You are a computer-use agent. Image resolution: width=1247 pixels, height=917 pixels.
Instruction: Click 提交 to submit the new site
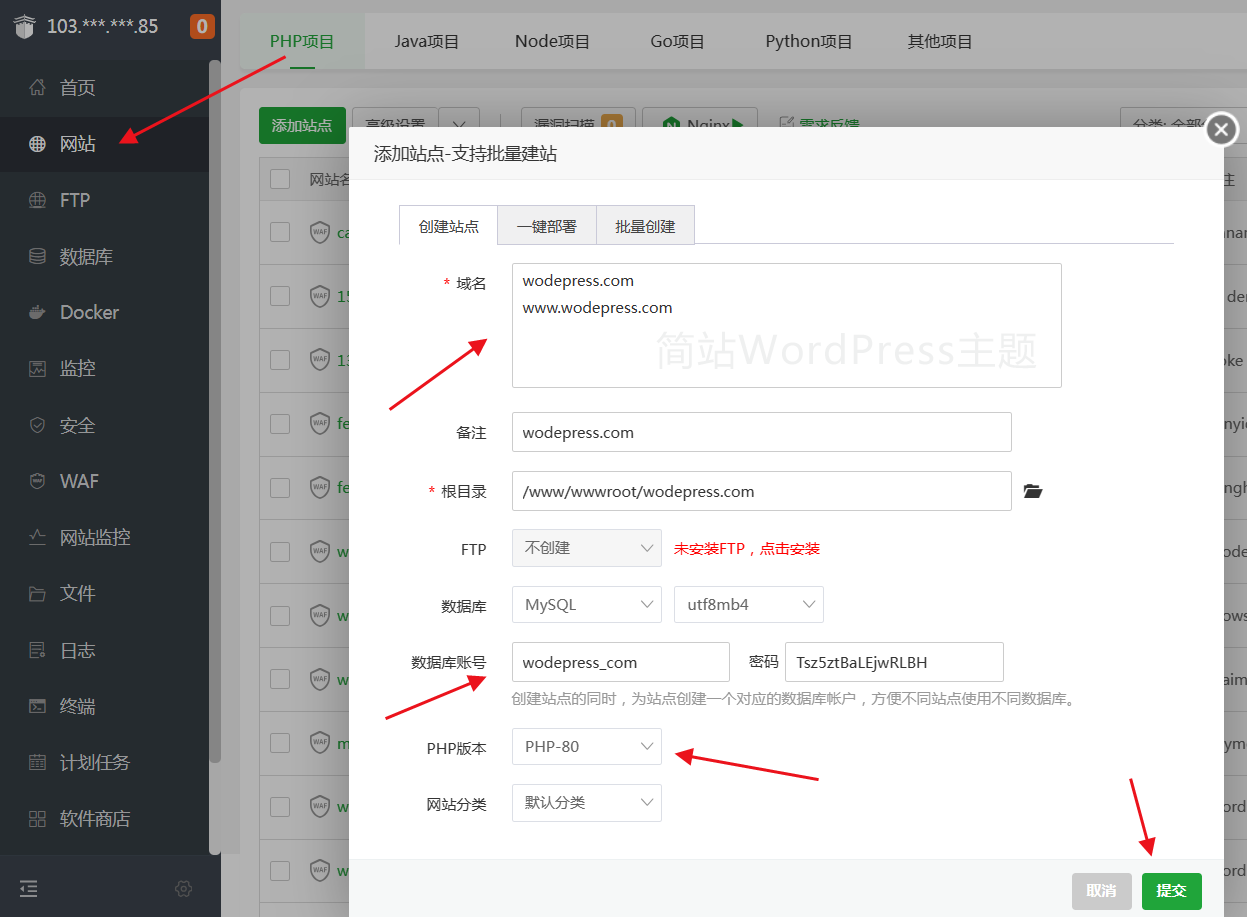tap(1171, 891)
